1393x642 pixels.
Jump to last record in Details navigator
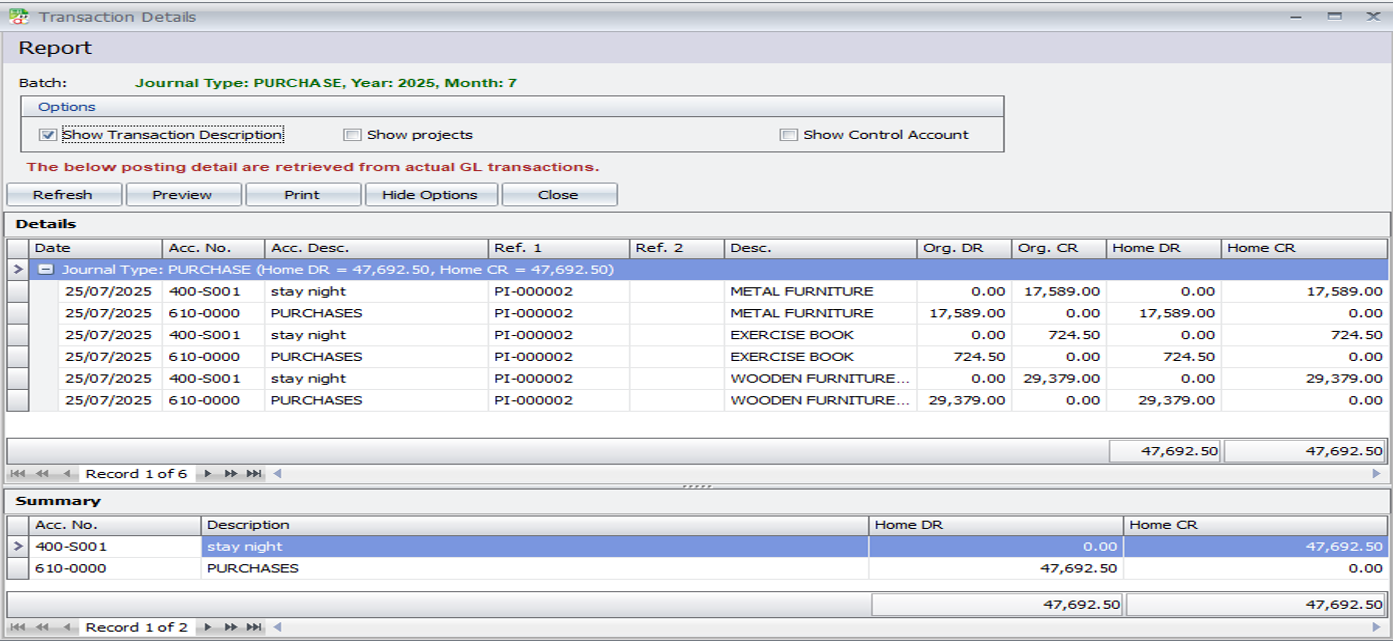tap(253, 474)
